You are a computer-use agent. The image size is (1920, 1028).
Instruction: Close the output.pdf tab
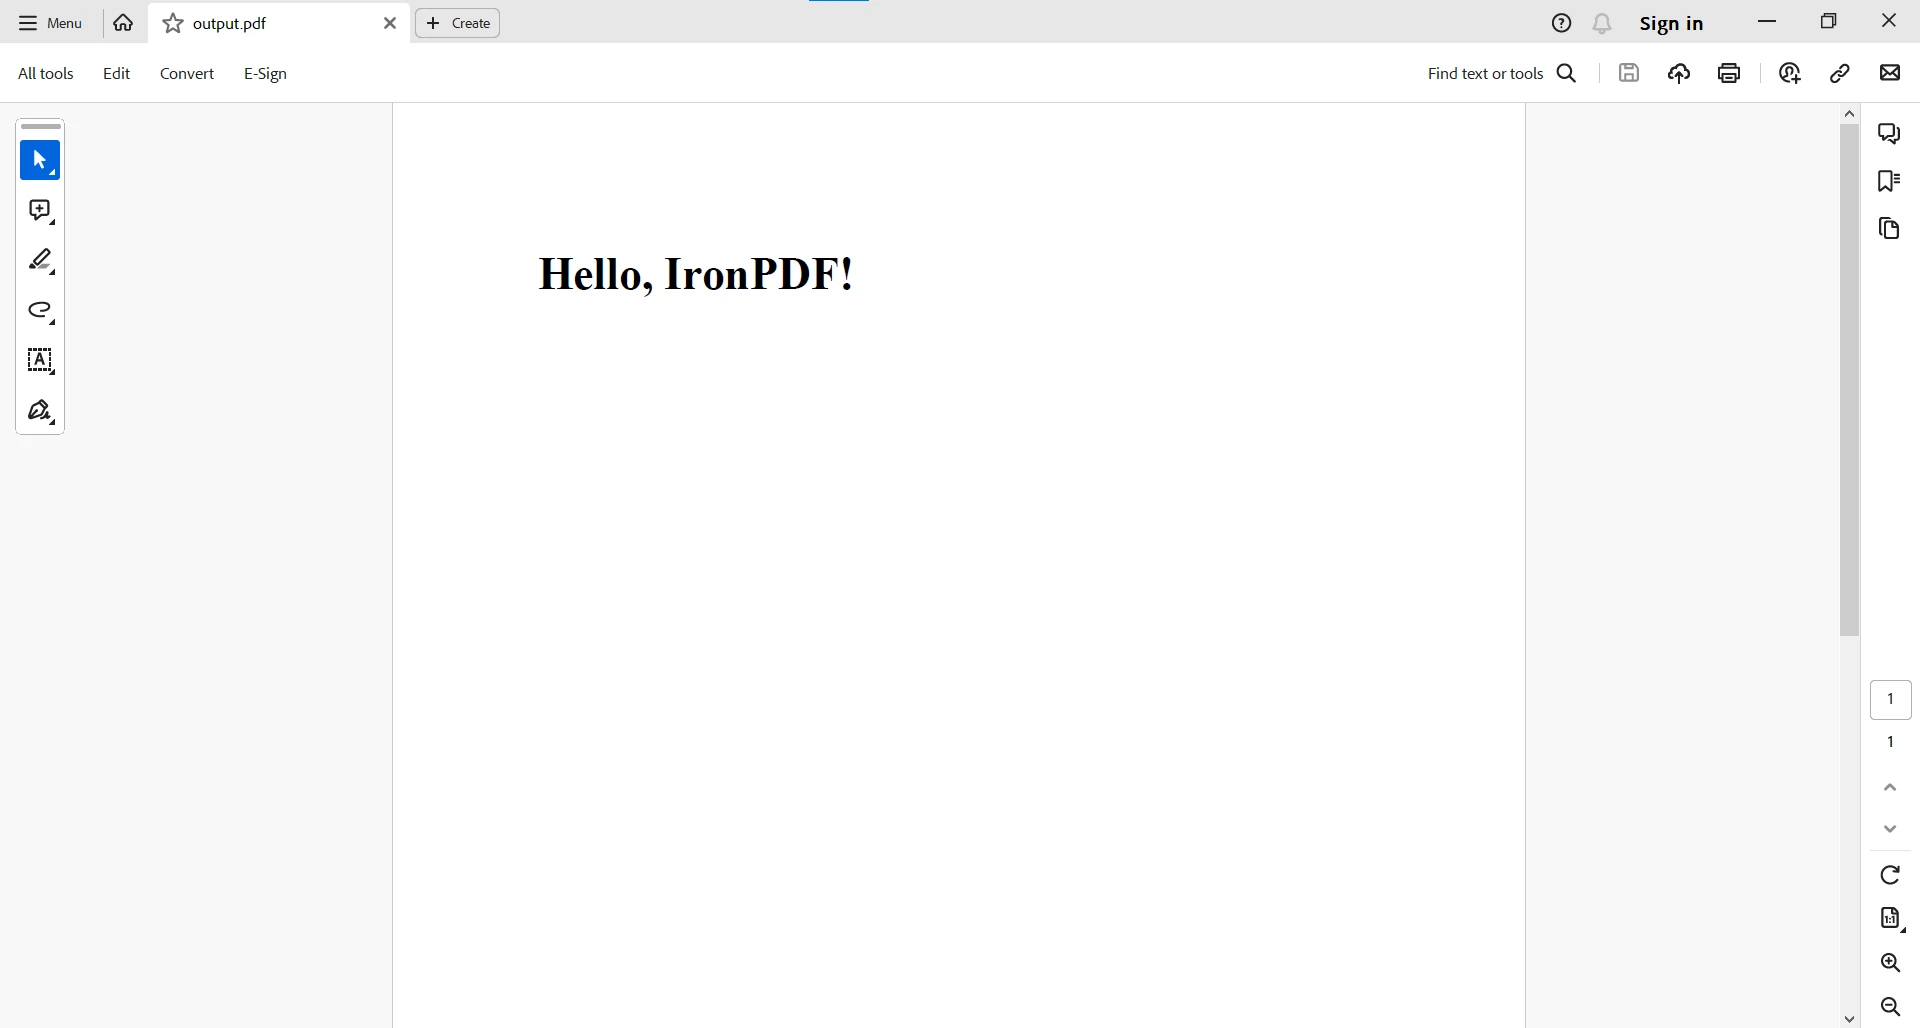[390, 23]
